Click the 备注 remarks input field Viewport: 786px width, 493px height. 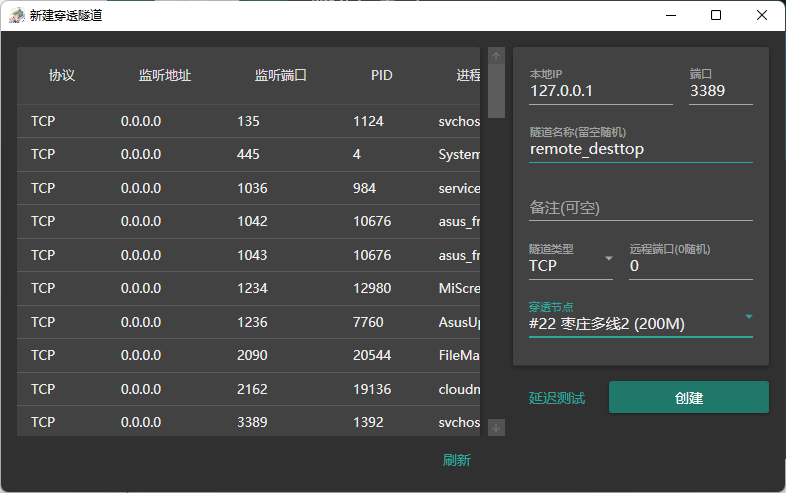(x=640, y=208)
